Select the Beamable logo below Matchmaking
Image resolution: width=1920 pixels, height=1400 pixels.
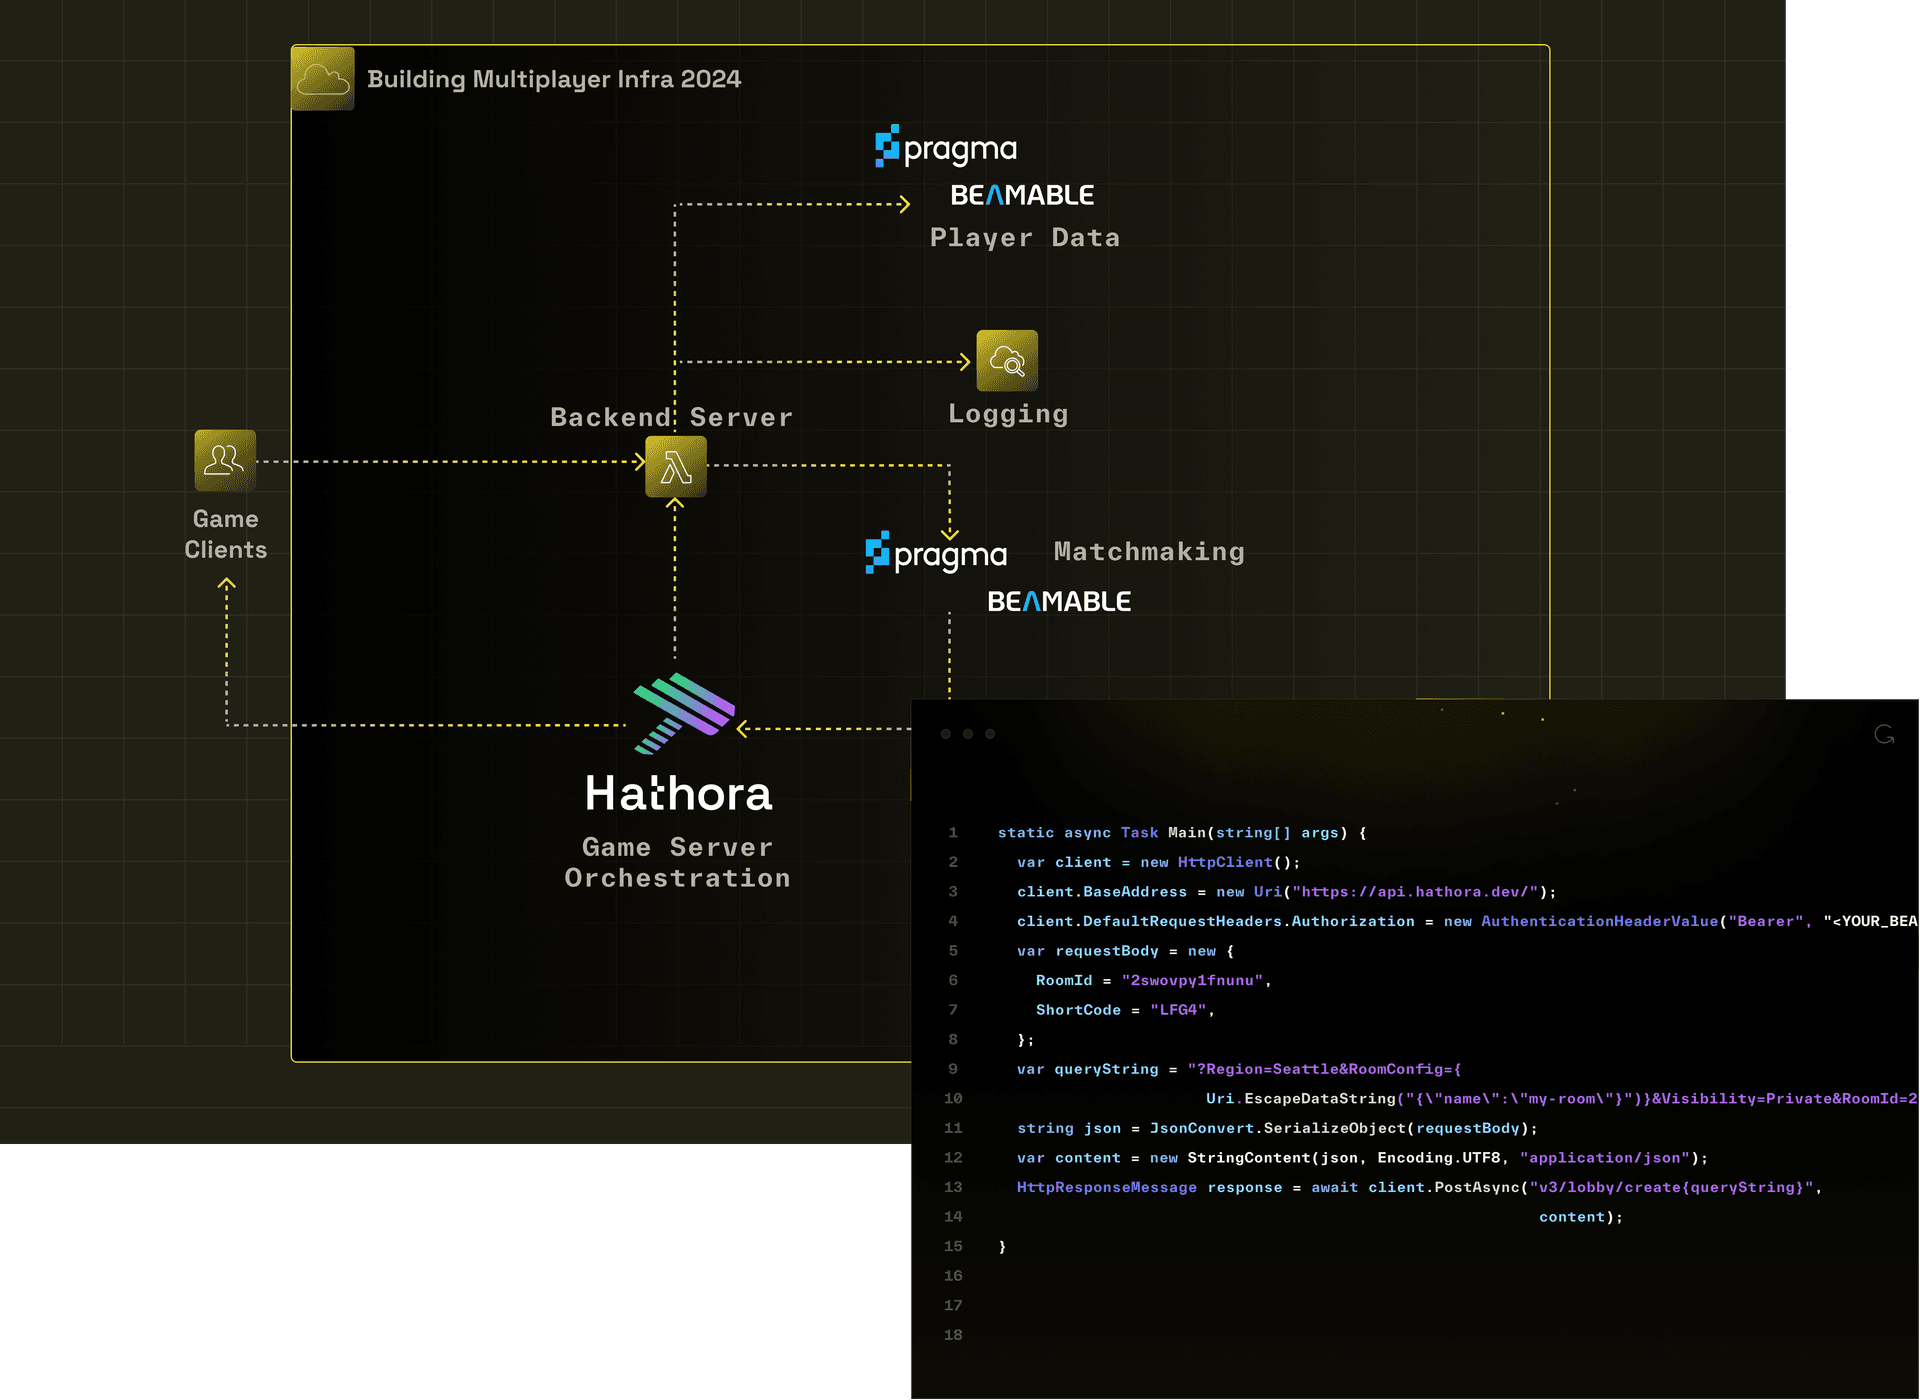(x=1059, y=600)
